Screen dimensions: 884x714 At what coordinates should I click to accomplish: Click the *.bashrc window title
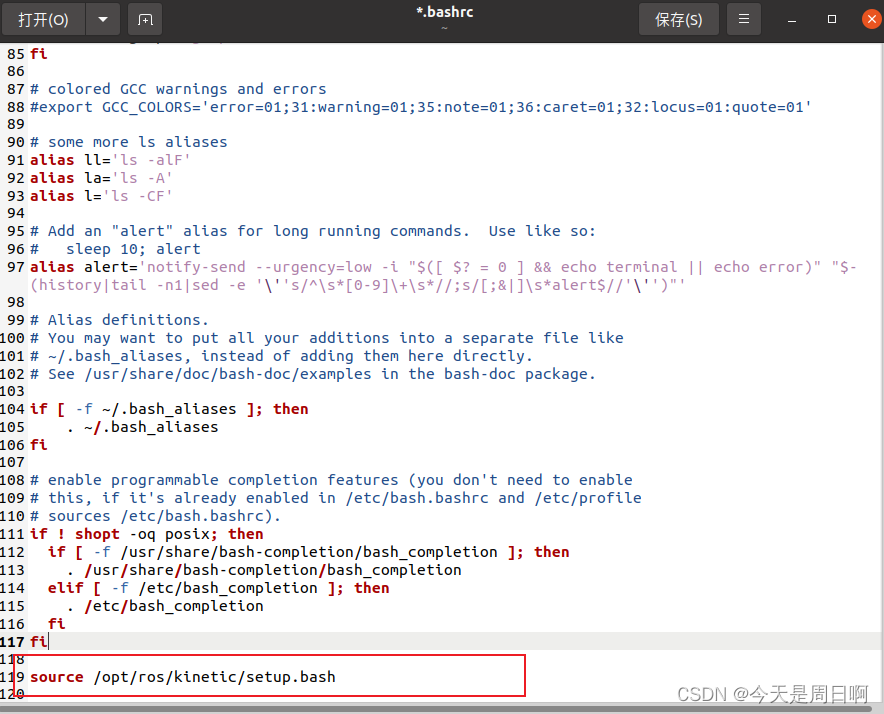445,12
